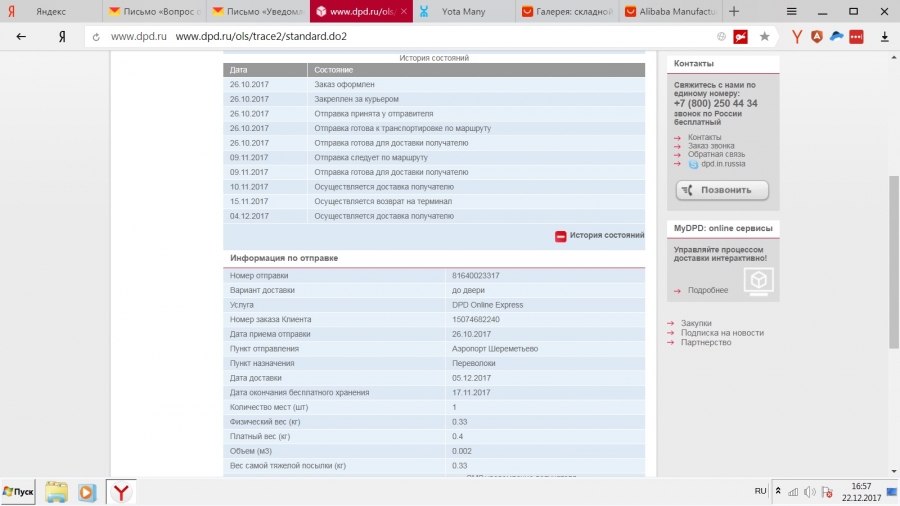Click the 'Состояние' column header
This screenshot has height=506, width=900.
(x=476, y=70)
